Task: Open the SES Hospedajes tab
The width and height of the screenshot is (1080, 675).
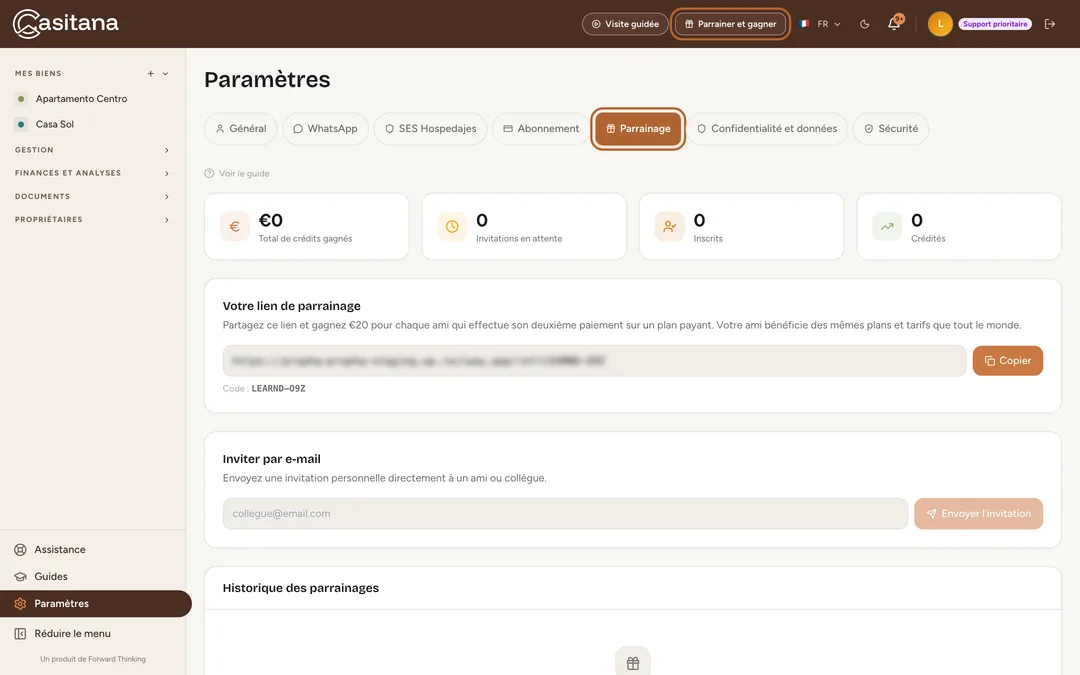Action: pos(430,129)
